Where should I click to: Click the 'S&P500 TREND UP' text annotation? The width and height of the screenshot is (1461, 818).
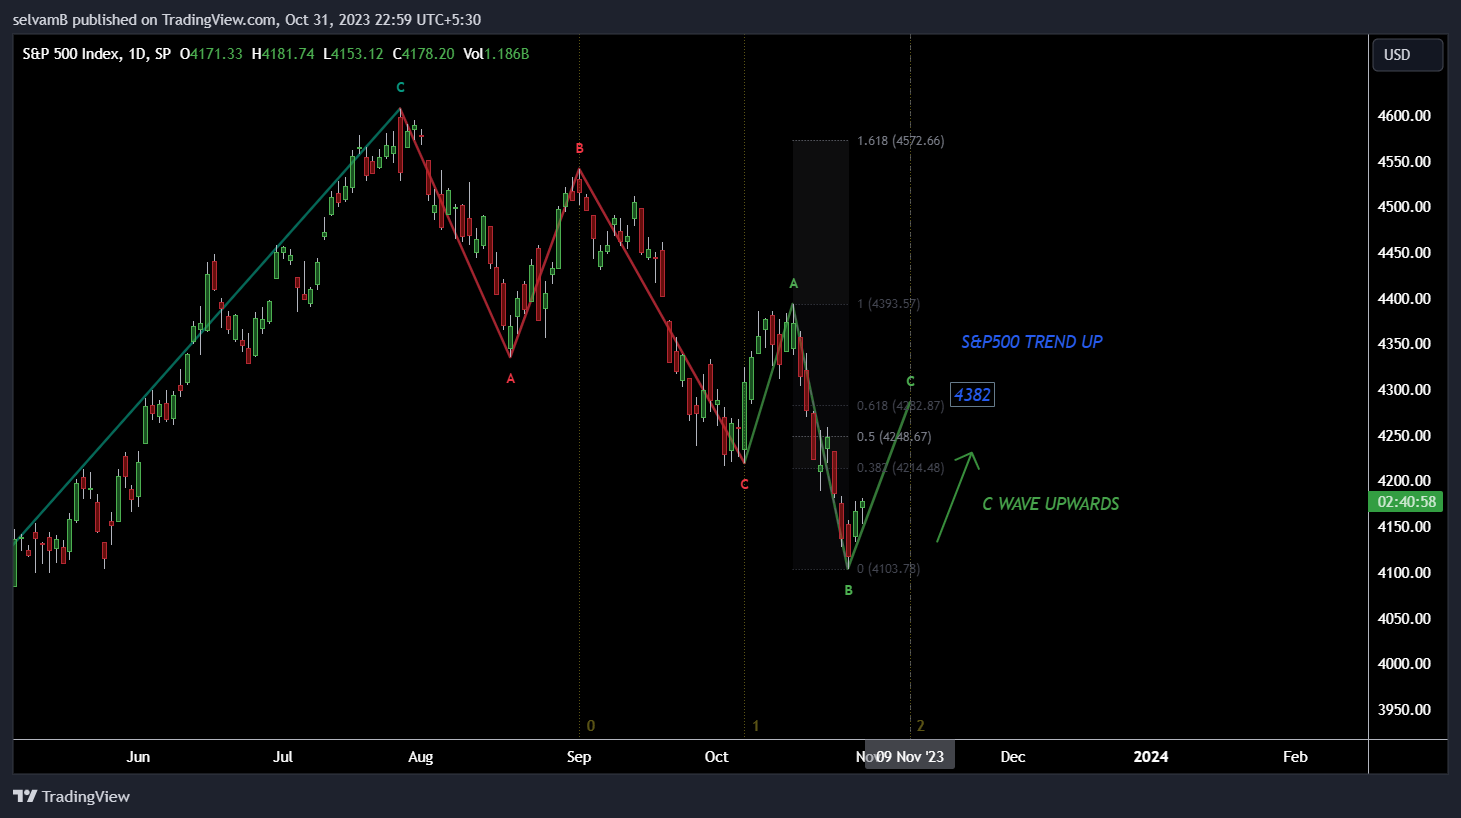tap(1032, 342)
